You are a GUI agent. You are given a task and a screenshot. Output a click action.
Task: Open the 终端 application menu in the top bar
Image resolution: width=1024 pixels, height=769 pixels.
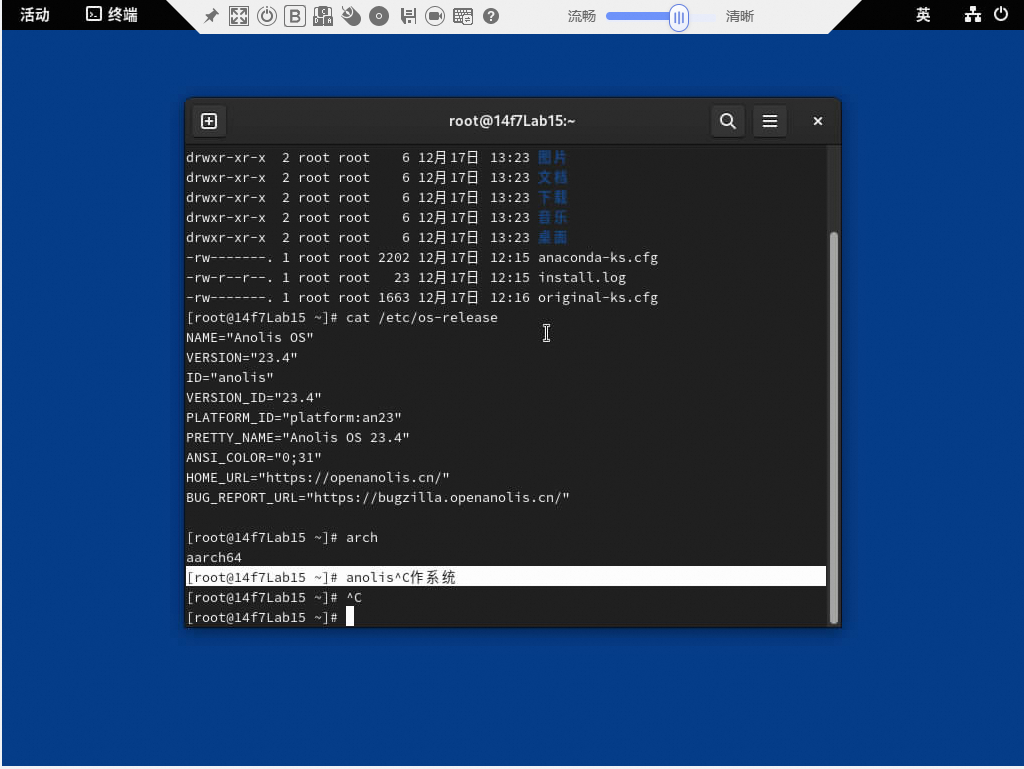111,15
